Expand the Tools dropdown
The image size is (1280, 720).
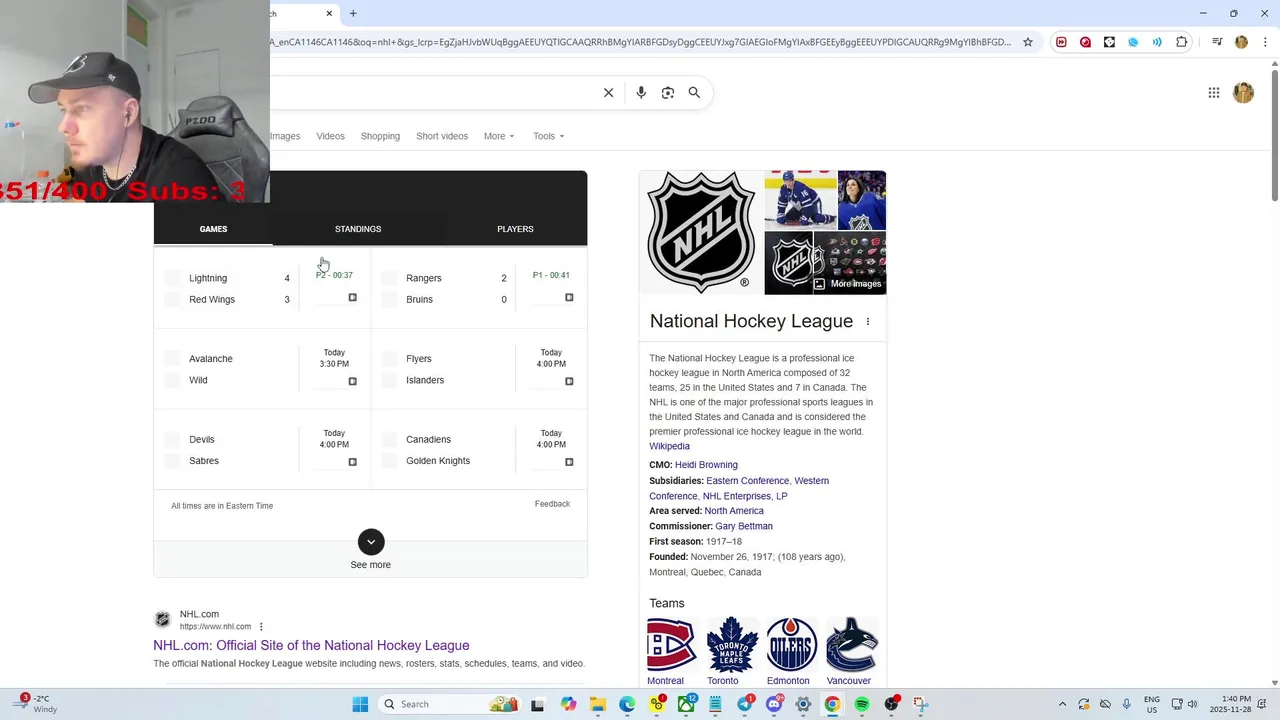tap(548, 136)
